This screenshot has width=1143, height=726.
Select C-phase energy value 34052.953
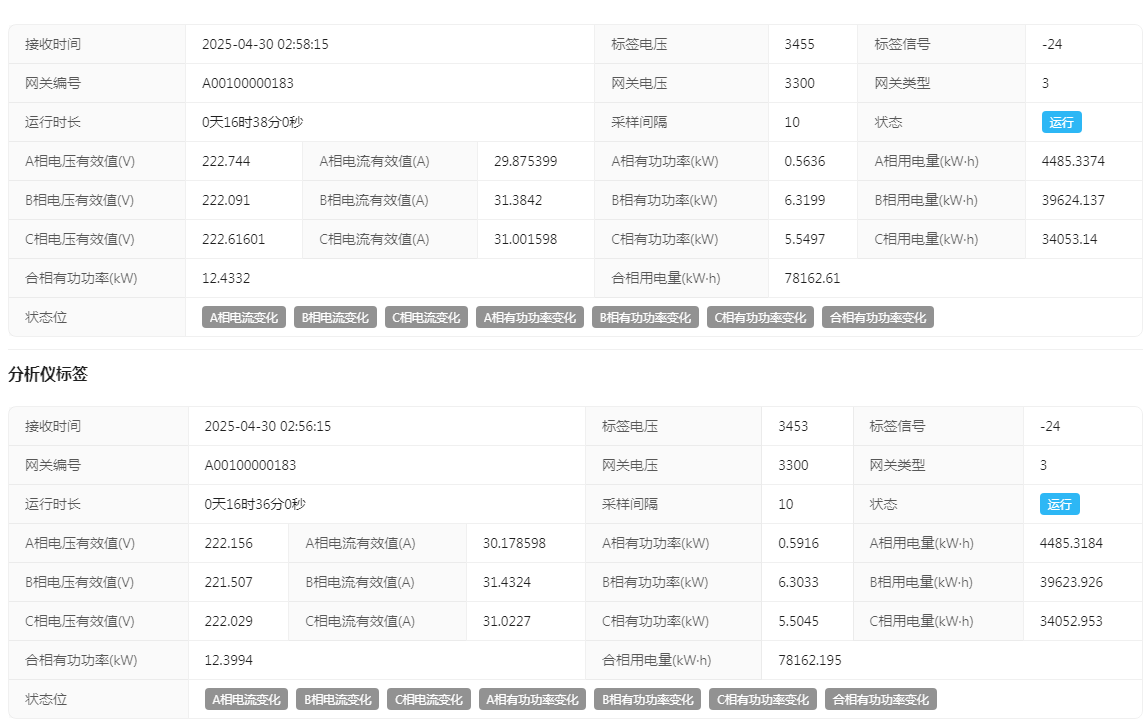click(1071, 621)
